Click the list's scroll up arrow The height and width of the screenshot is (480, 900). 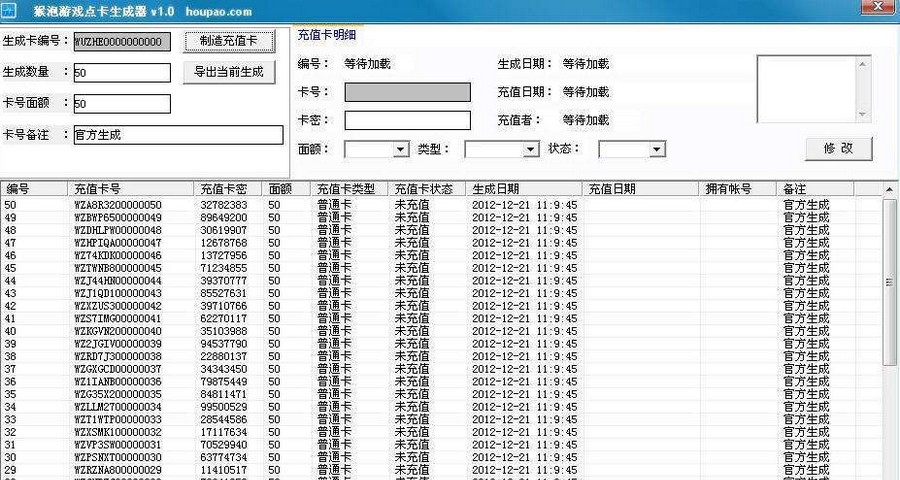[890, 189]
